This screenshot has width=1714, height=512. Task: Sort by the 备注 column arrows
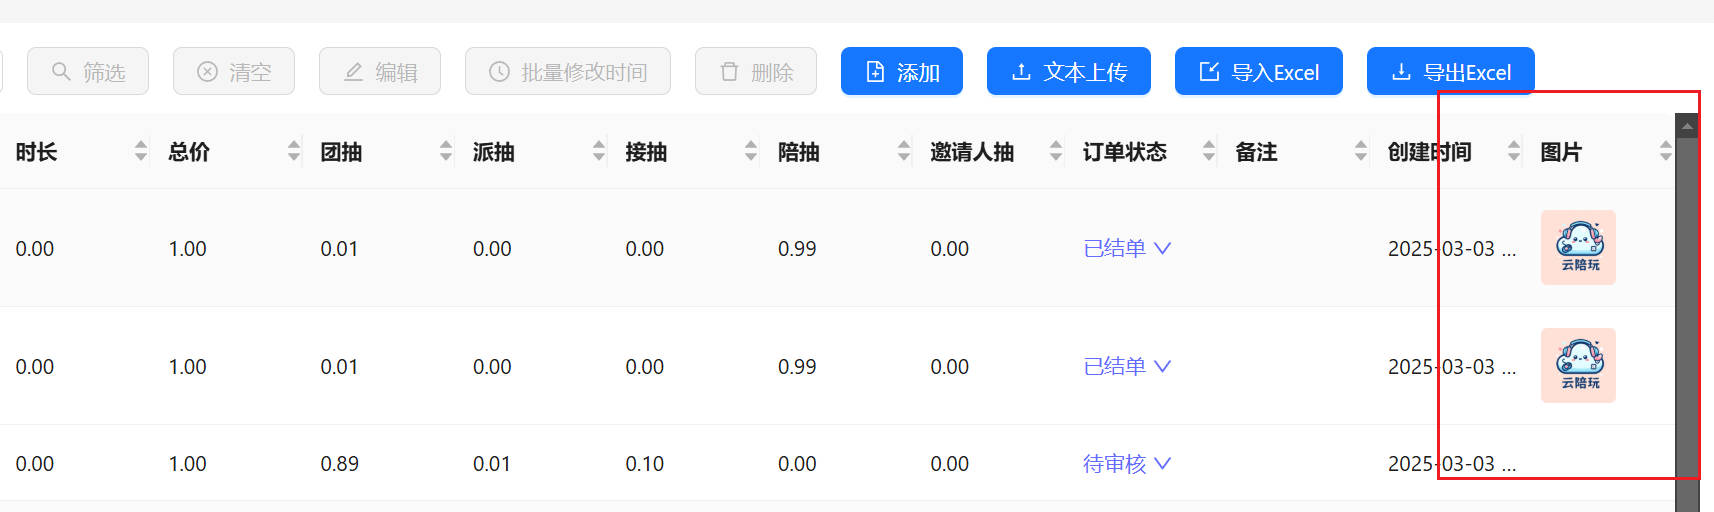point(1361,151)
